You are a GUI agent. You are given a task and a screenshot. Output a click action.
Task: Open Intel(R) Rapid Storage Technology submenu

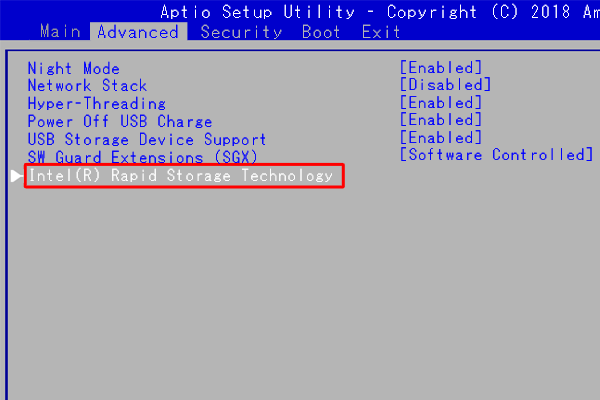(180, 176)
